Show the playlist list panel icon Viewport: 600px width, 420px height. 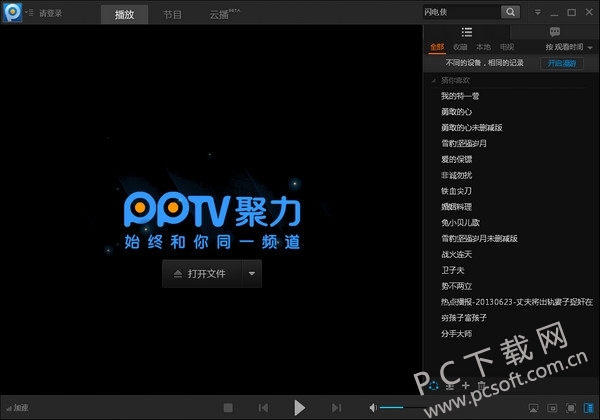click(466, 32)
